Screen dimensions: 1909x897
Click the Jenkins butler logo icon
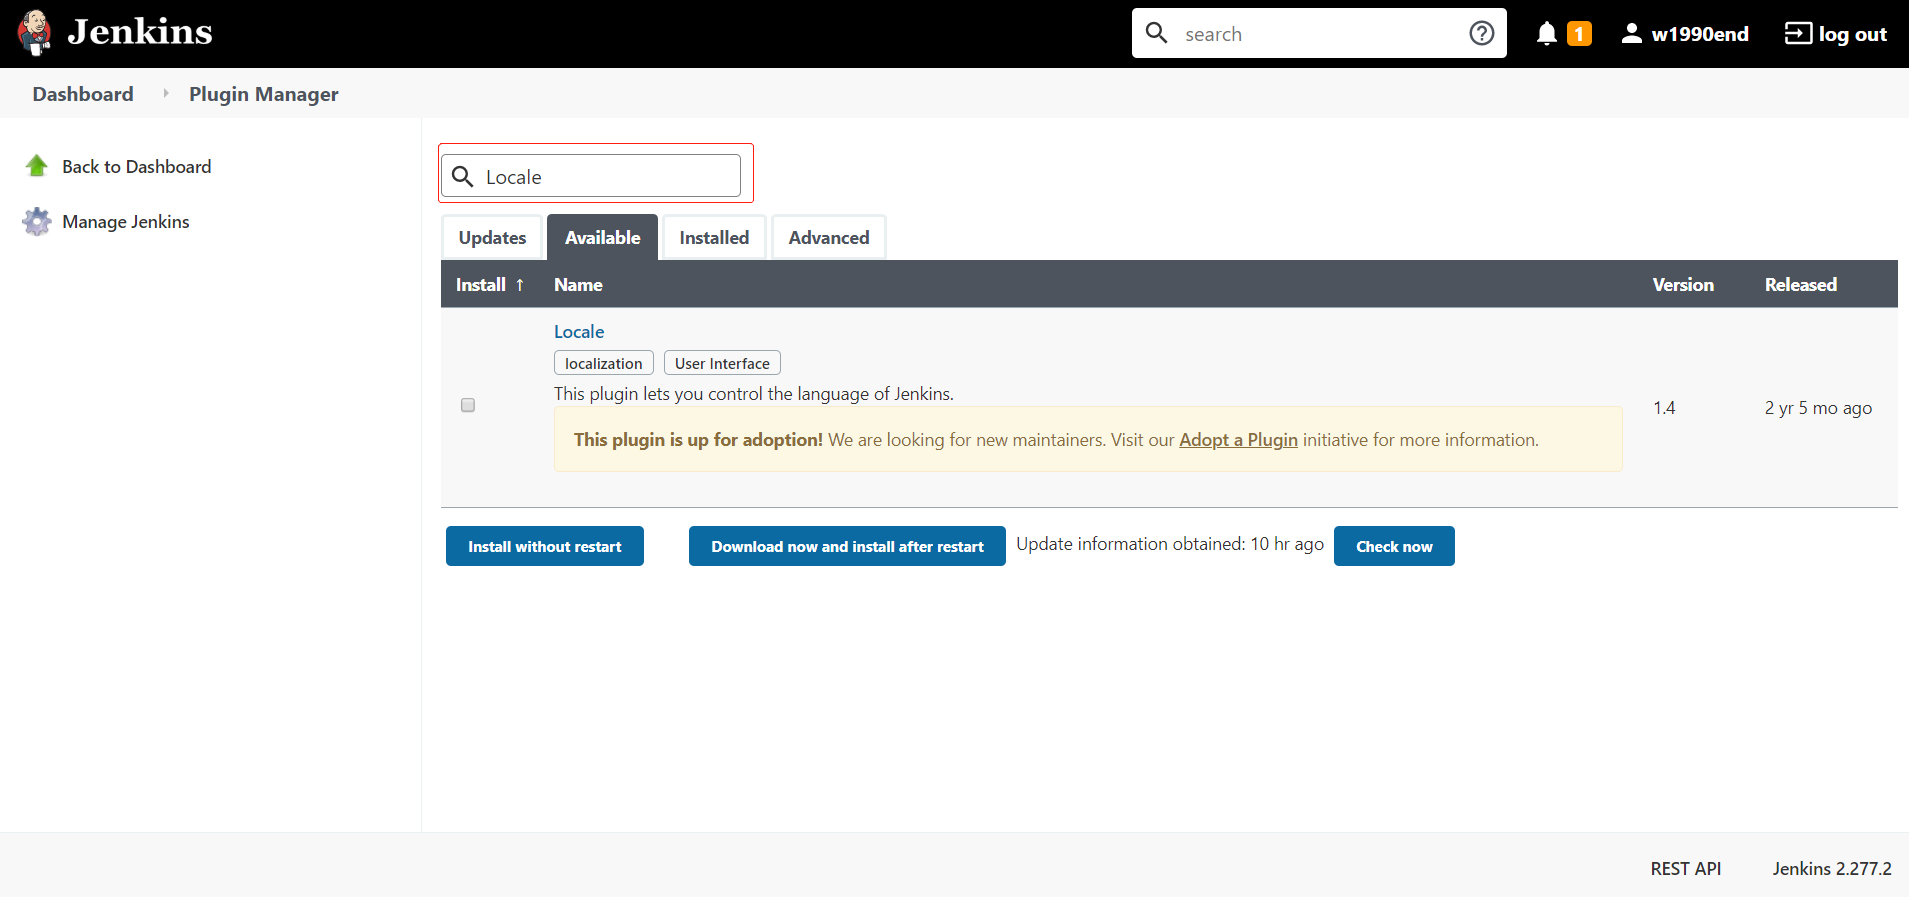35,33
